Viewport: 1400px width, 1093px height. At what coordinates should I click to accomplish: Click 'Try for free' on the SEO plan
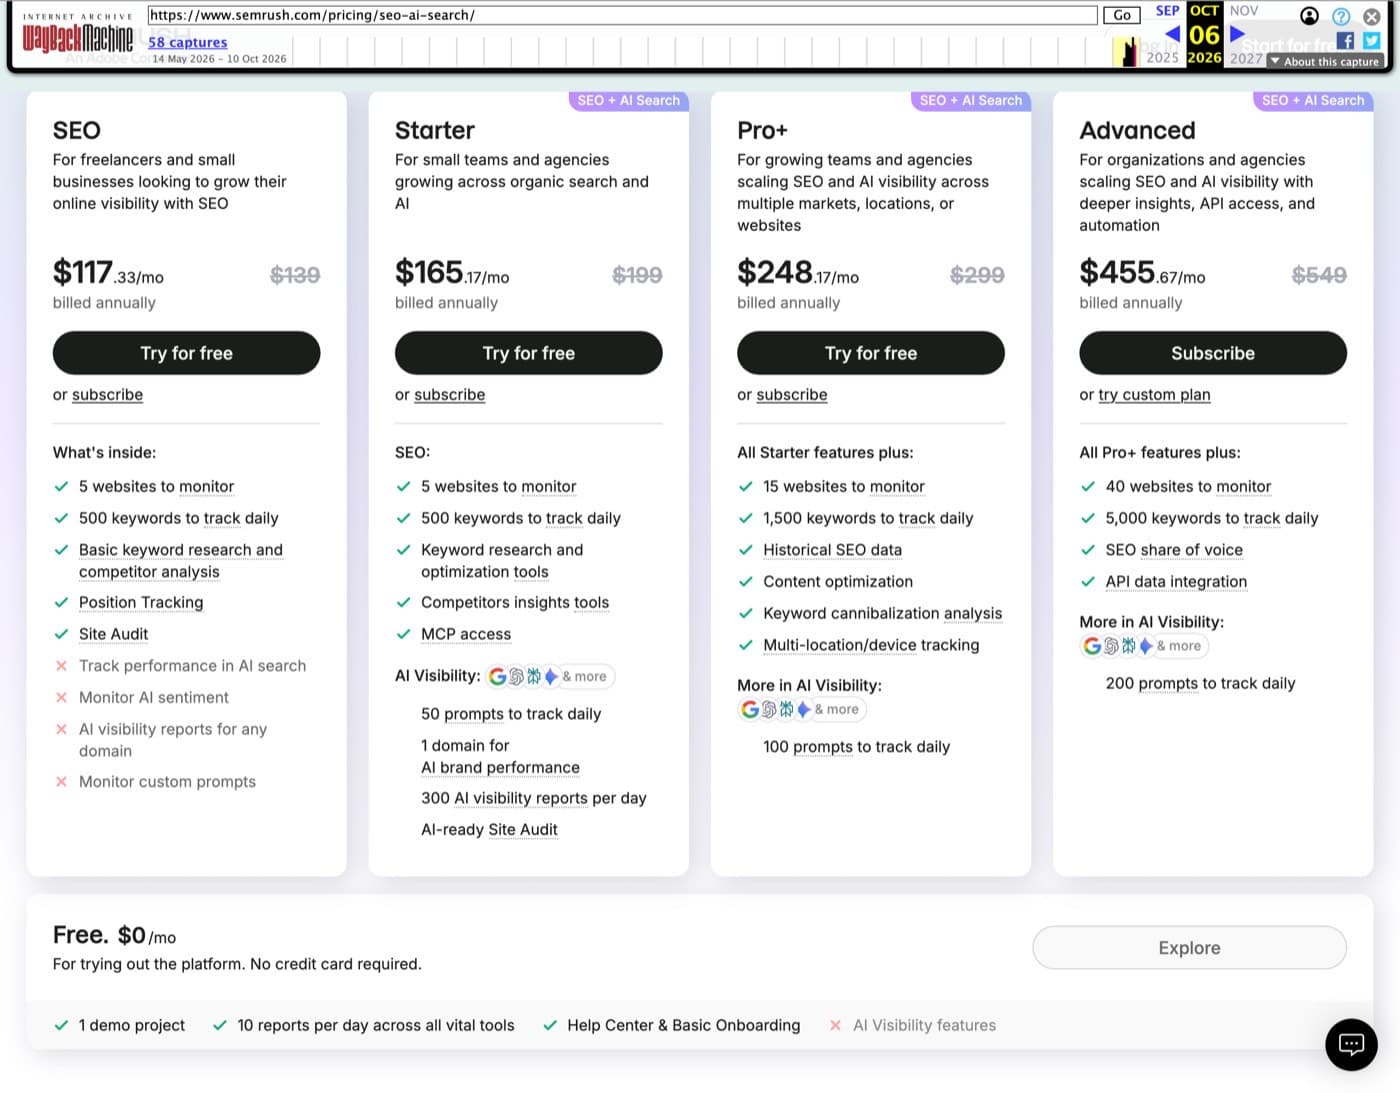coord(186,353)
